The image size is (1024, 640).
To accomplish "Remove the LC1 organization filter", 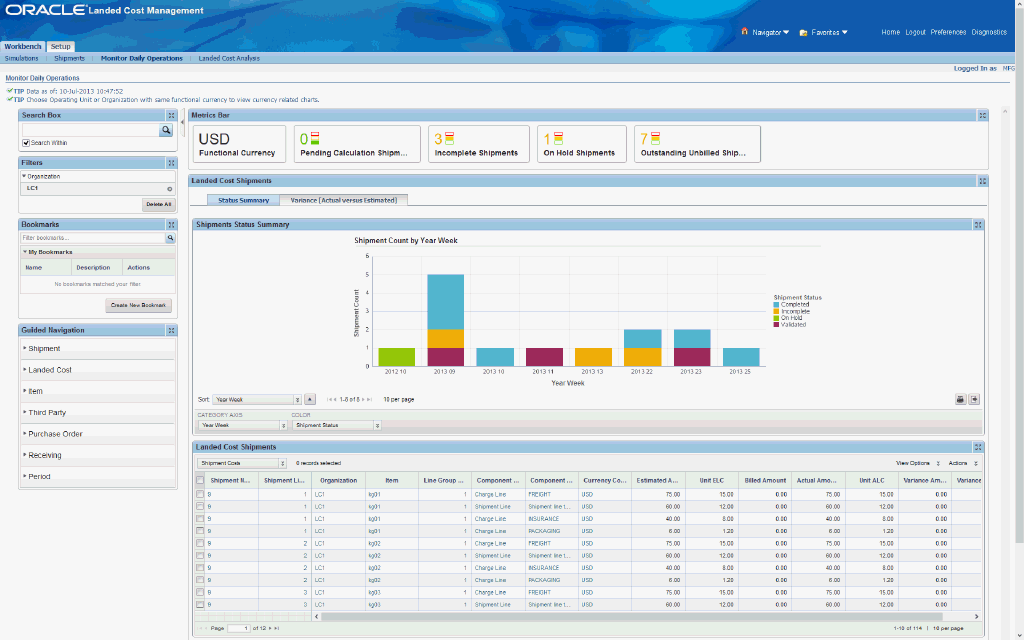I will click(x=170, y=189).
